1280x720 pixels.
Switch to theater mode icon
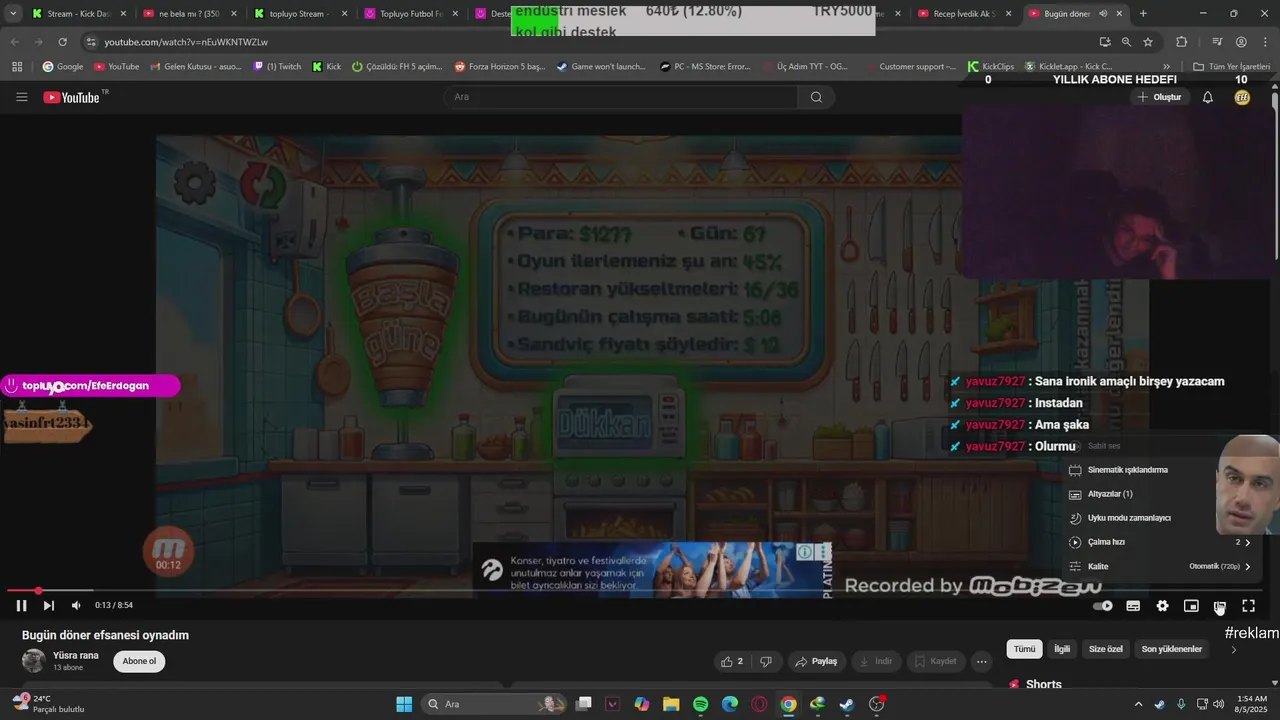click(1220, 606)
